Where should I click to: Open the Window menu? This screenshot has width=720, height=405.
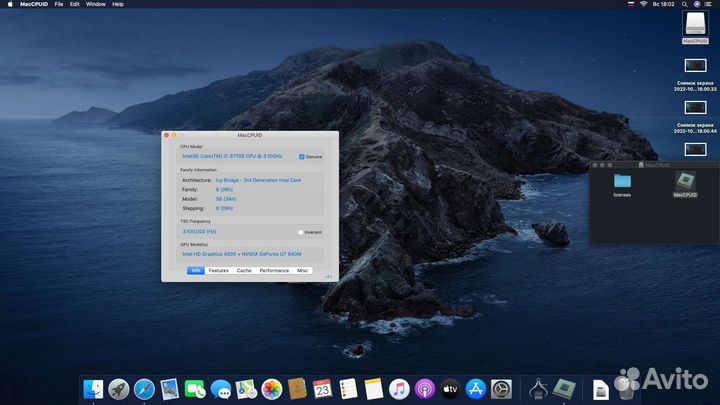[x=96, y=4]
